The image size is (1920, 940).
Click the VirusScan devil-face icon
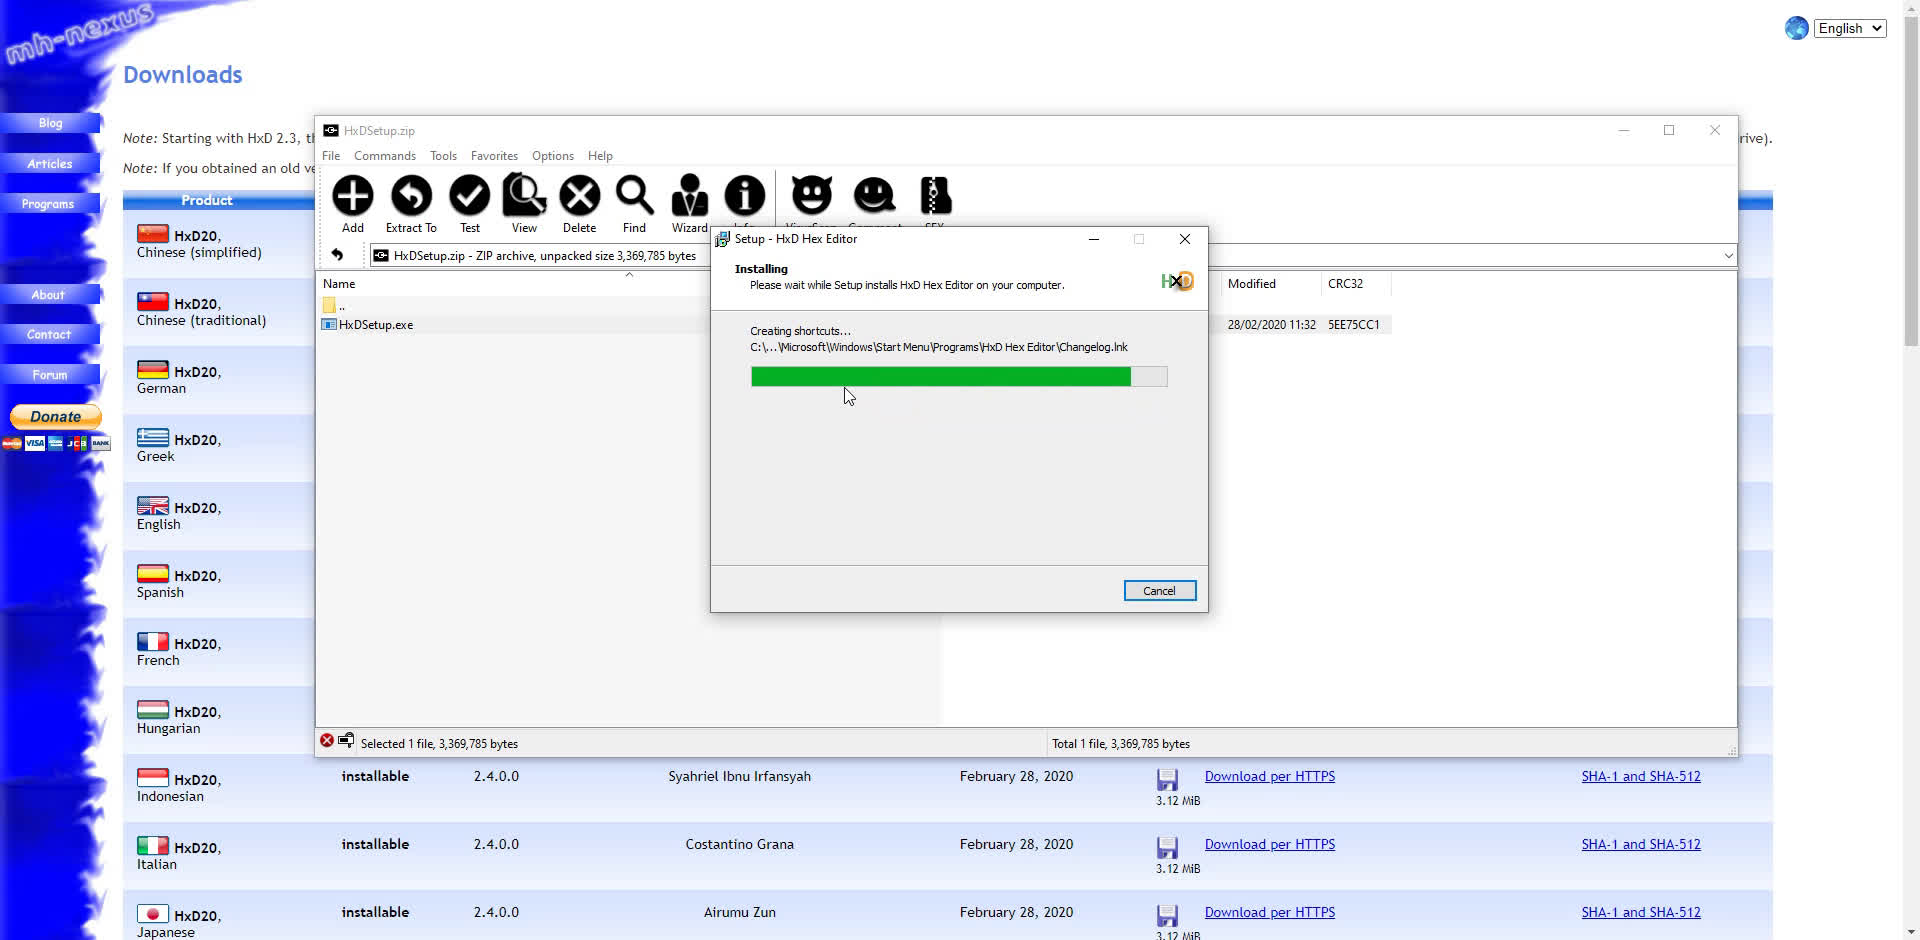(x=811, y=195)
